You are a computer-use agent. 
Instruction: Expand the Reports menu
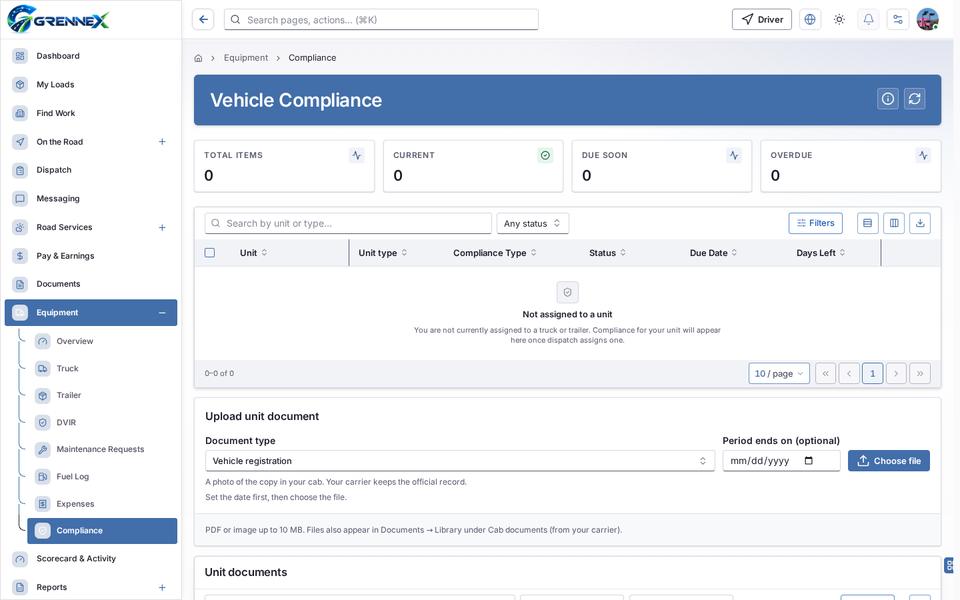pos(162,588)
